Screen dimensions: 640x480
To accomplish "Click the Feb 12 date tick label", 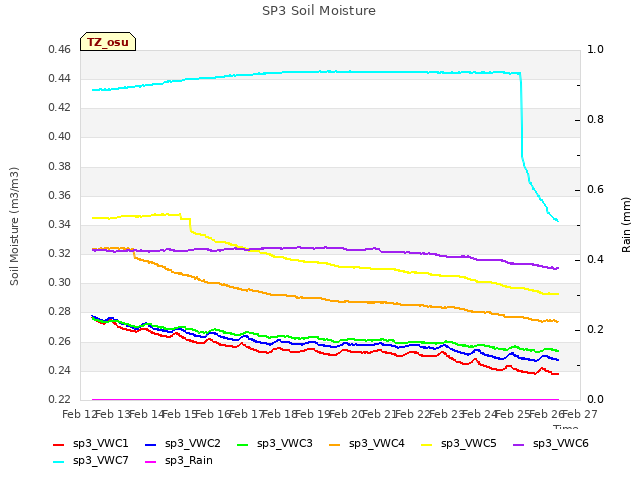I will coord(80,415).
